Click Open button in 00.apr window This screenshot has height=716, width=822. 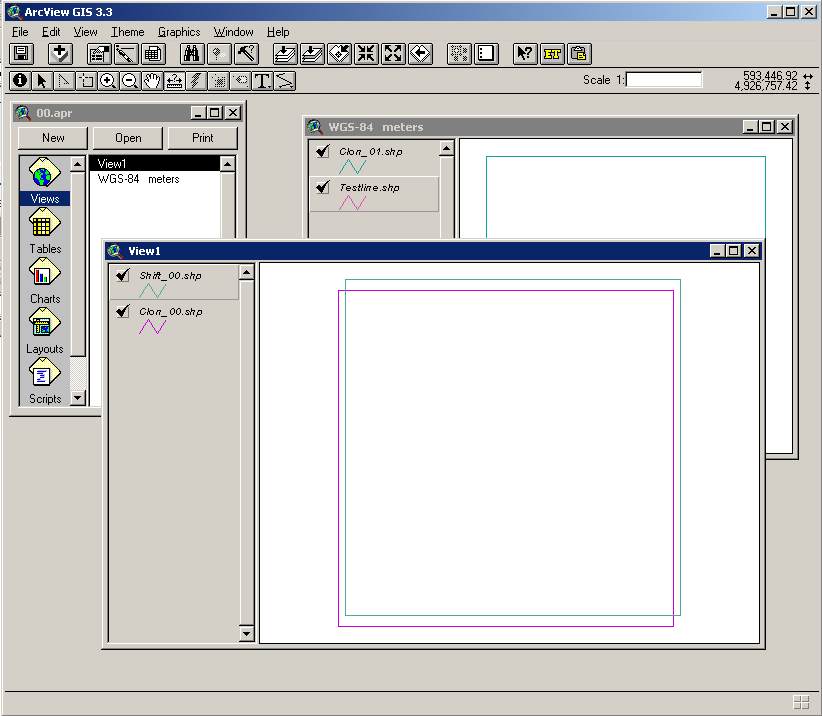click(x=128, y=138)
